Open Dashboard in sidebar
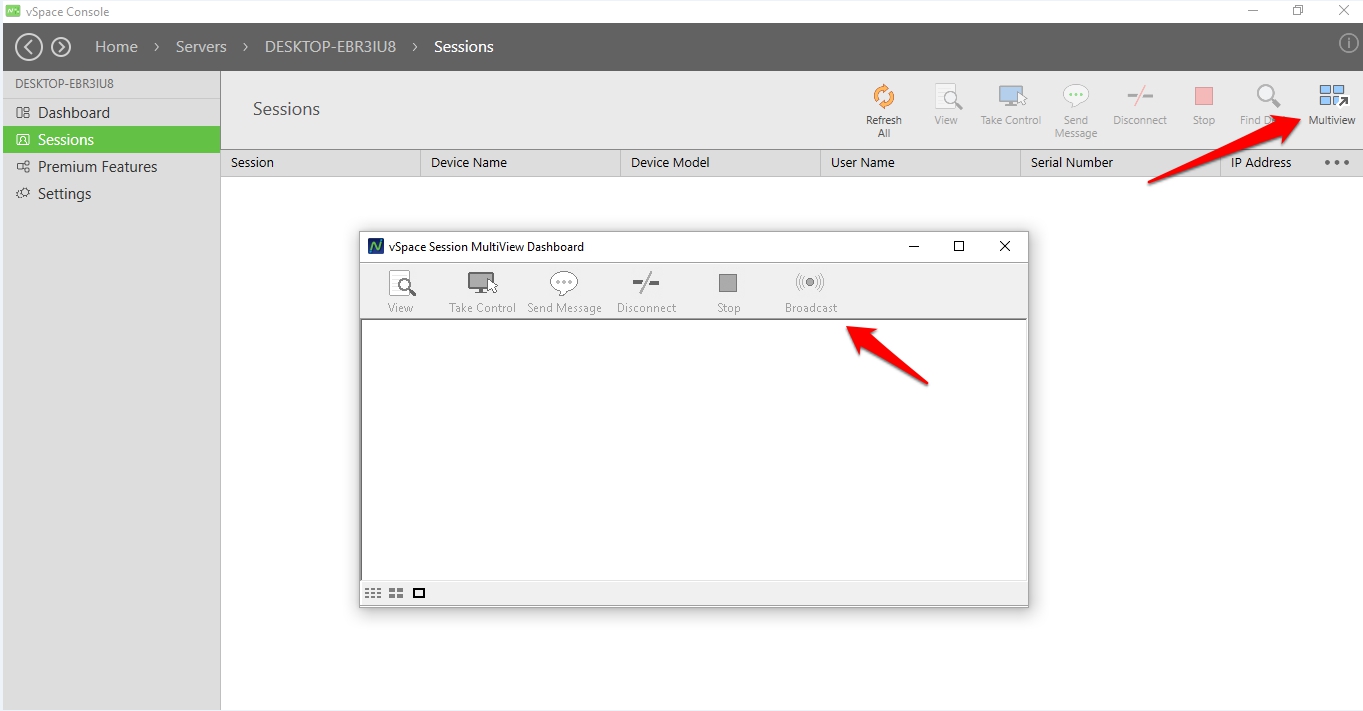This screenshot has height=711, width=1363. (111, 113)
